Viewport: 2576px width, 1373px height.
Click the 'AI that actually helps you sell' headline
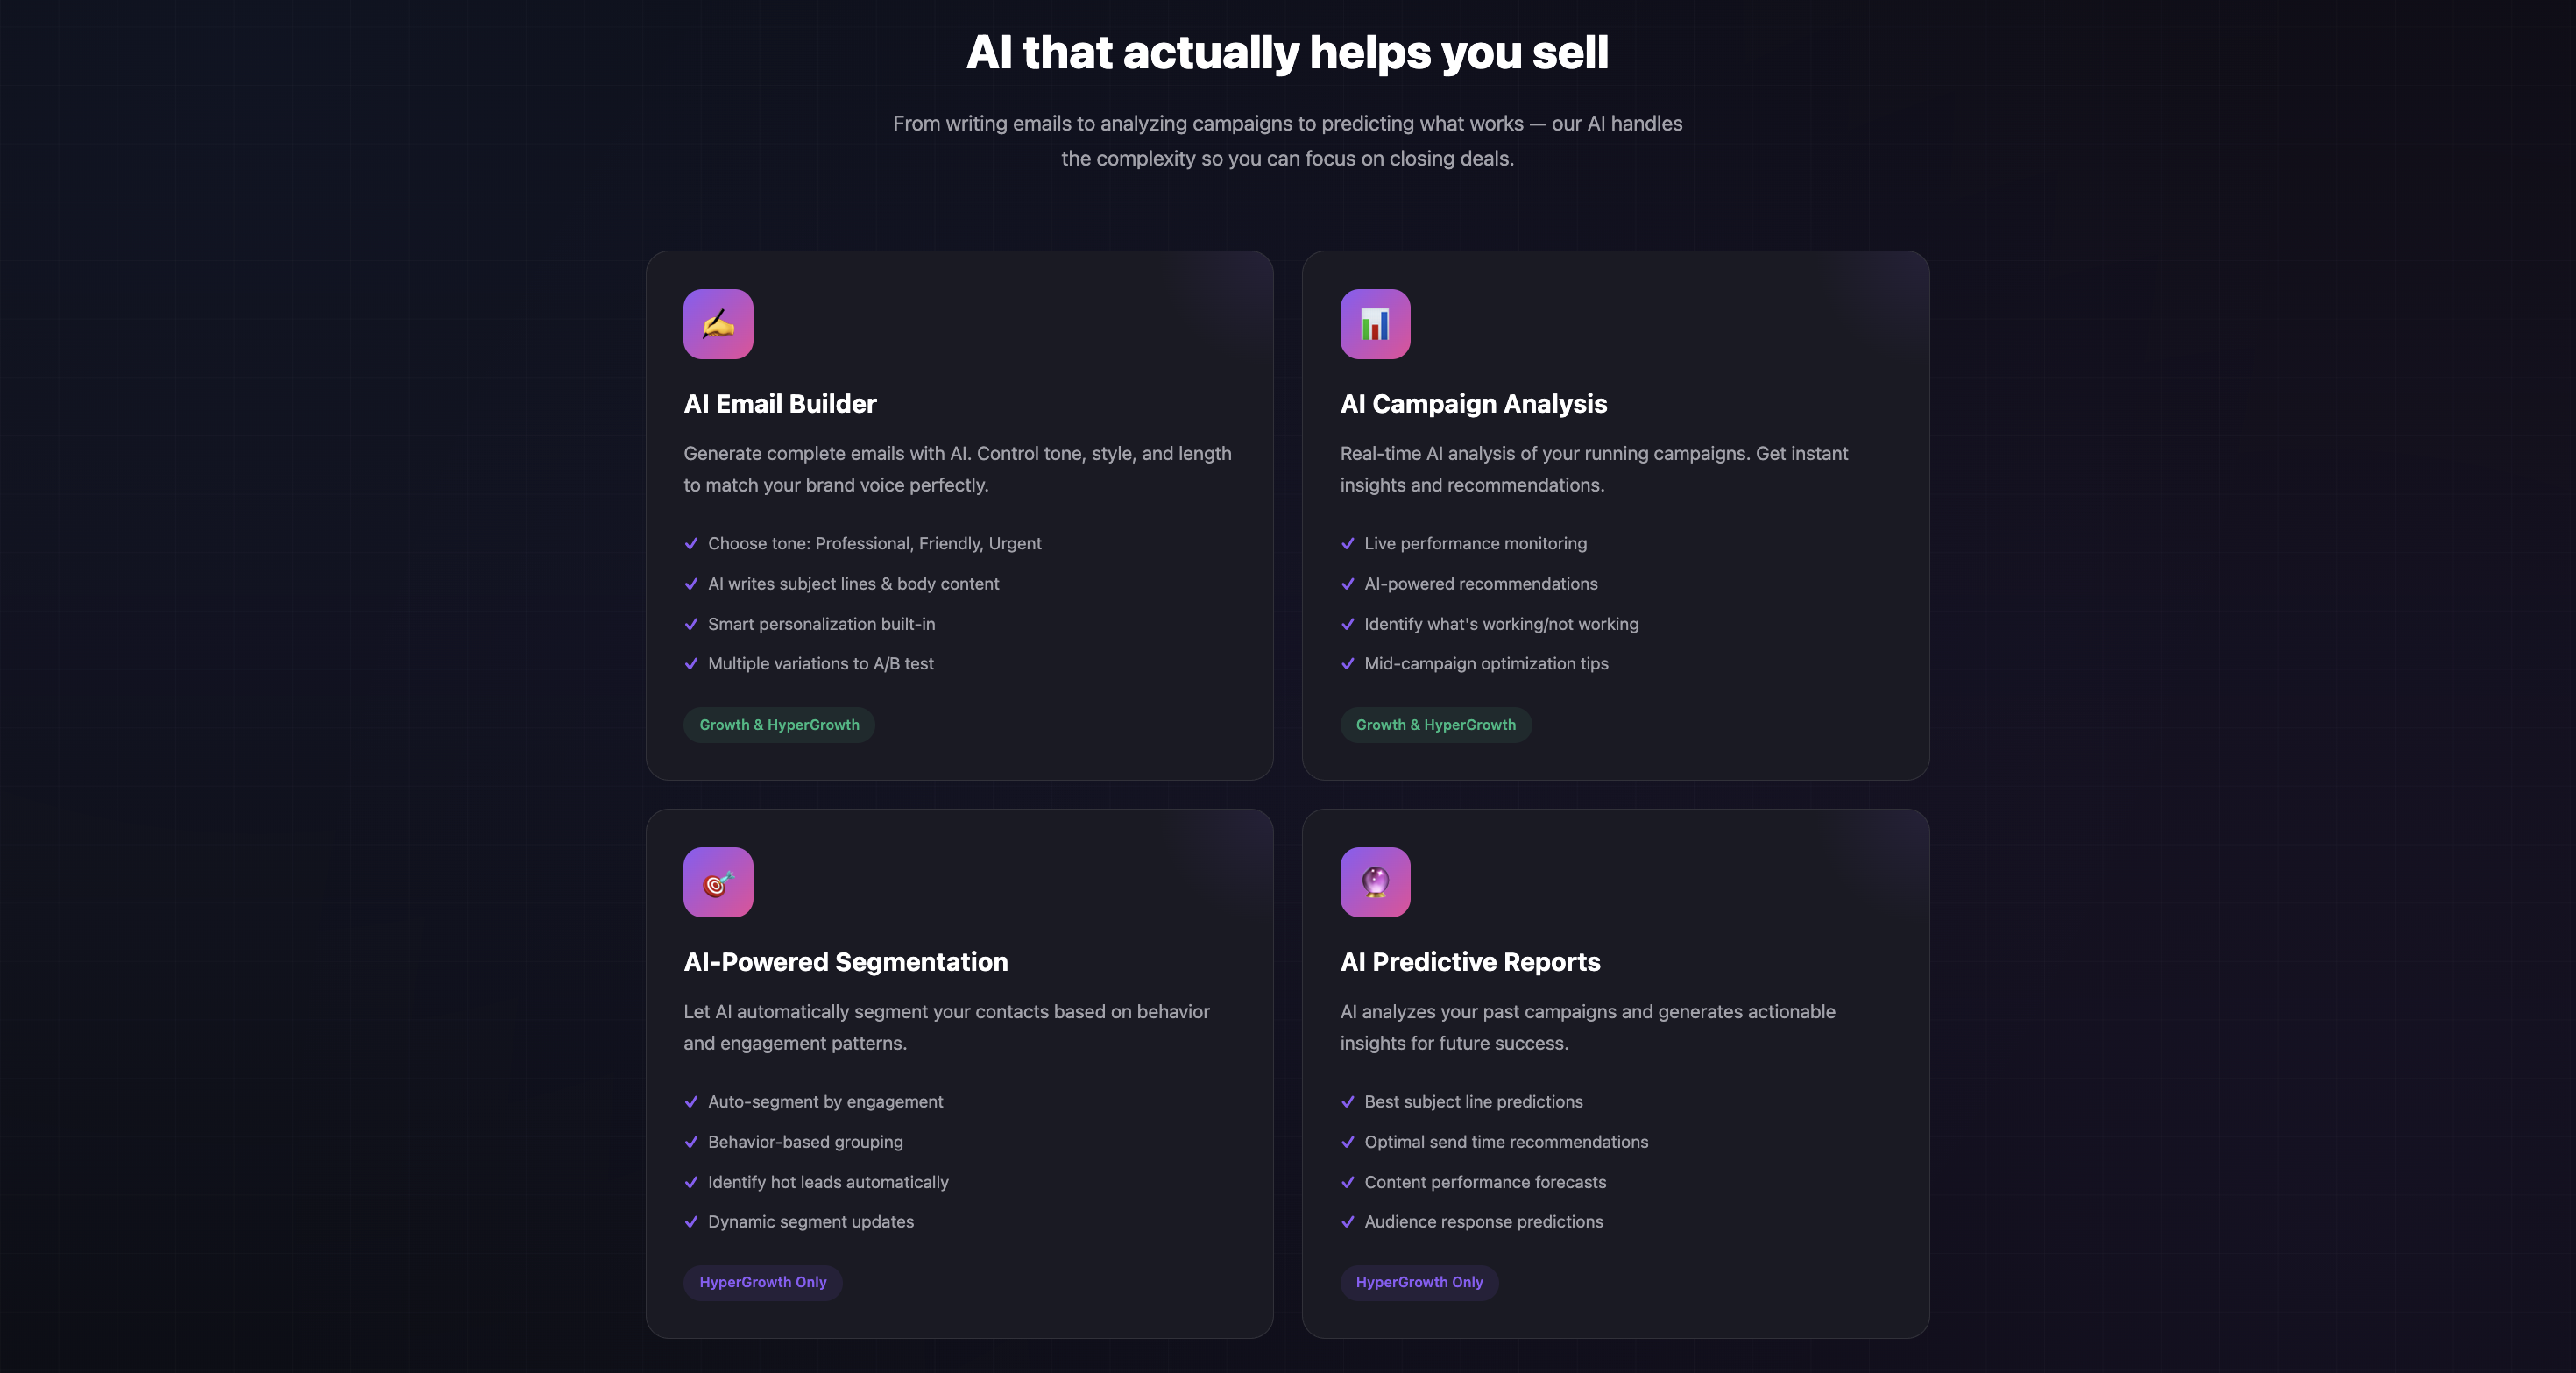(x=1287, y=53)
